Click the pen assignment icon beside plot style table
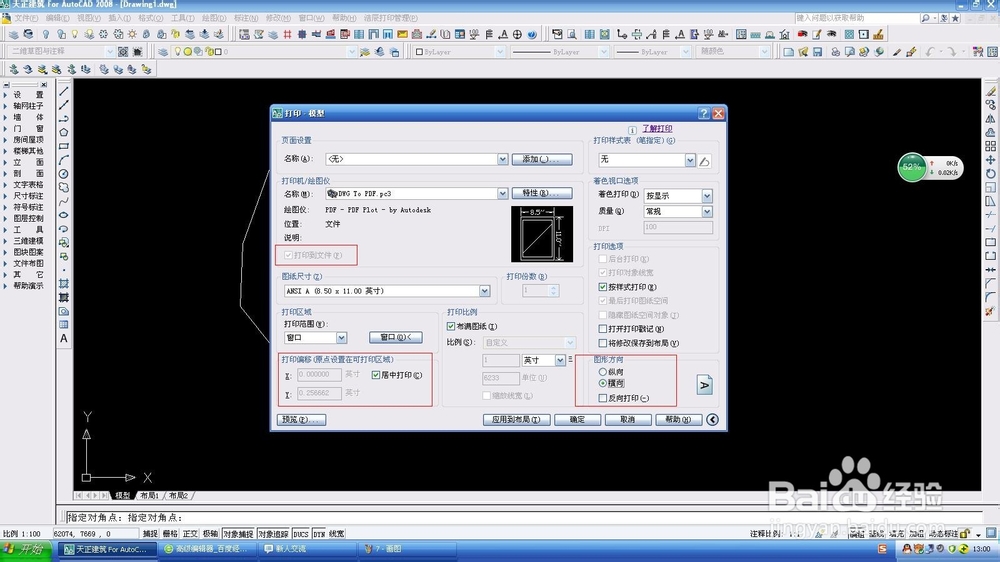 point(704,161)
